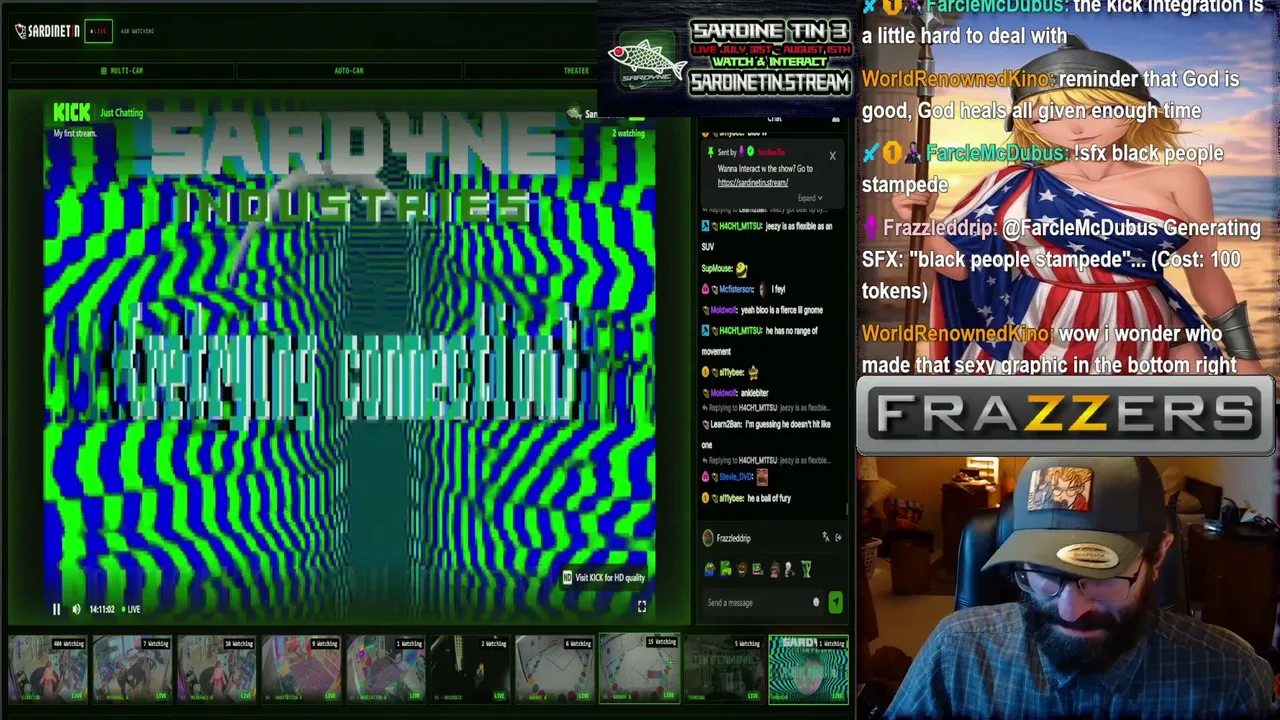This screenshot has height=720, width=1280.
Task: Pick the third quick emote in the row
Action: (x=742, y=570)
